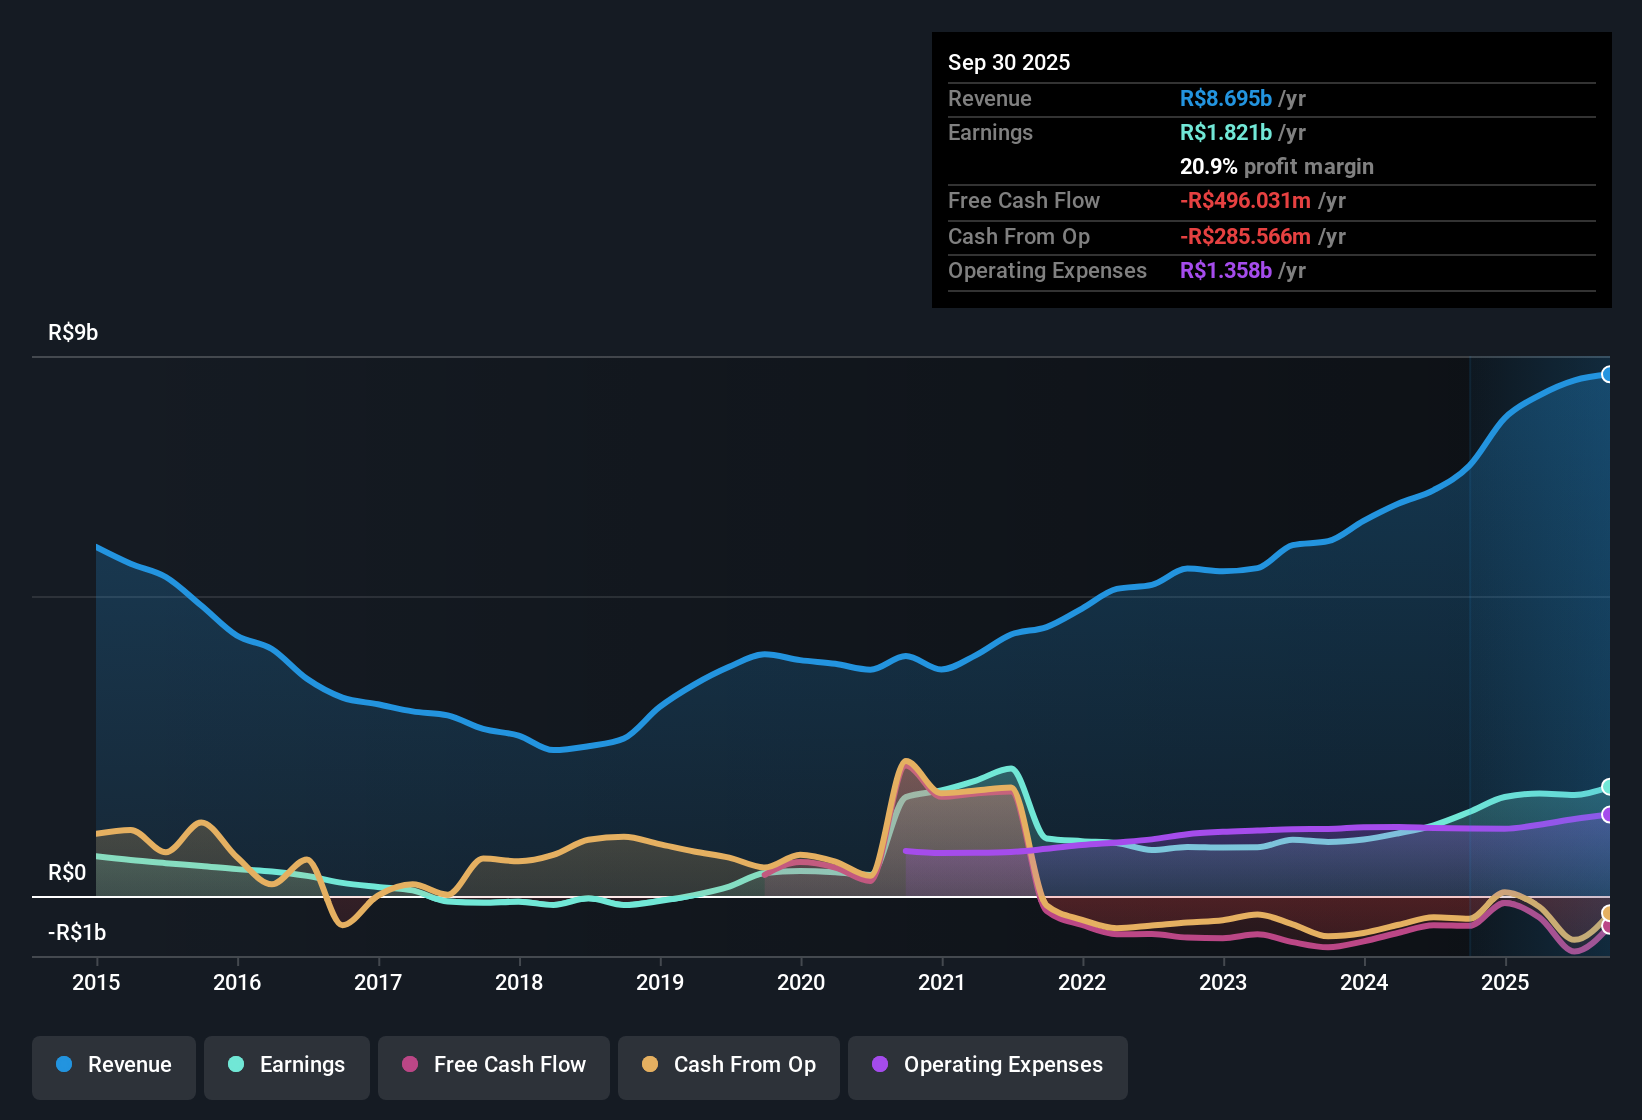This screenshot has width=1642, height=1120.
Task: Click the pink Free Cash Flow legend dot
Action: click(x=410, y=1065)
